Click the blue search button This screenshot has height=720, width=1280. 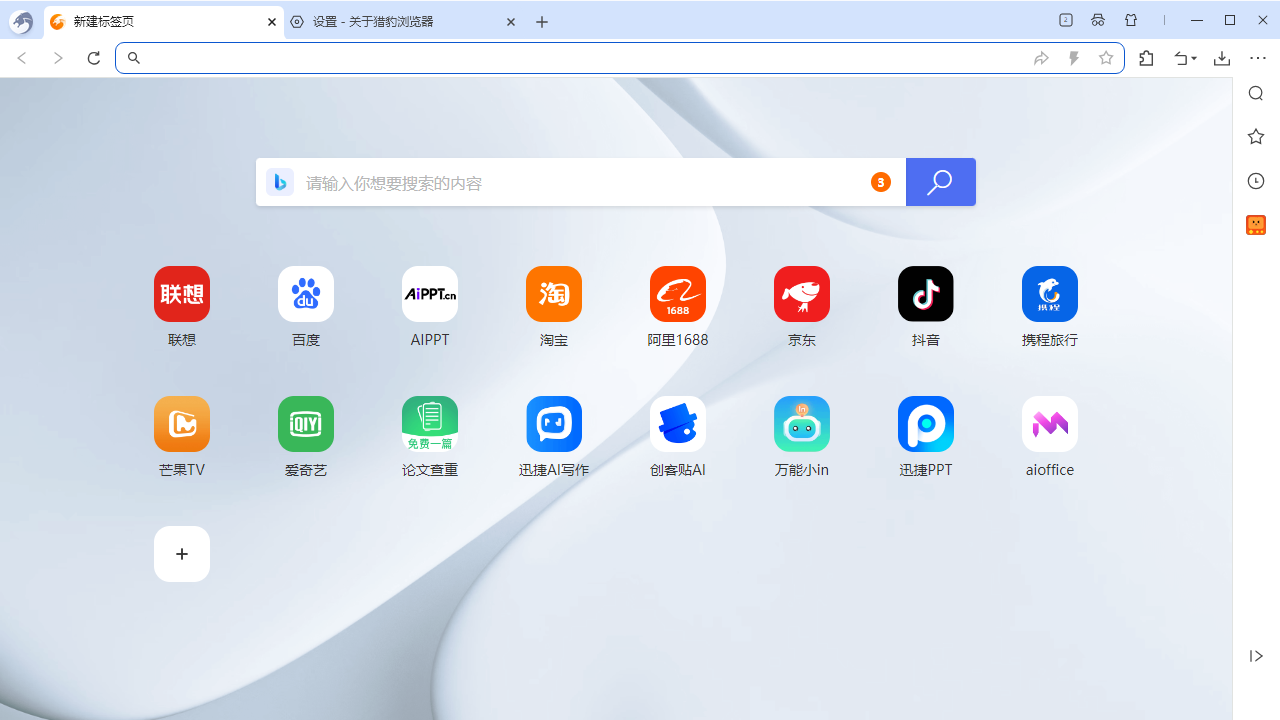tap(940, 182)
